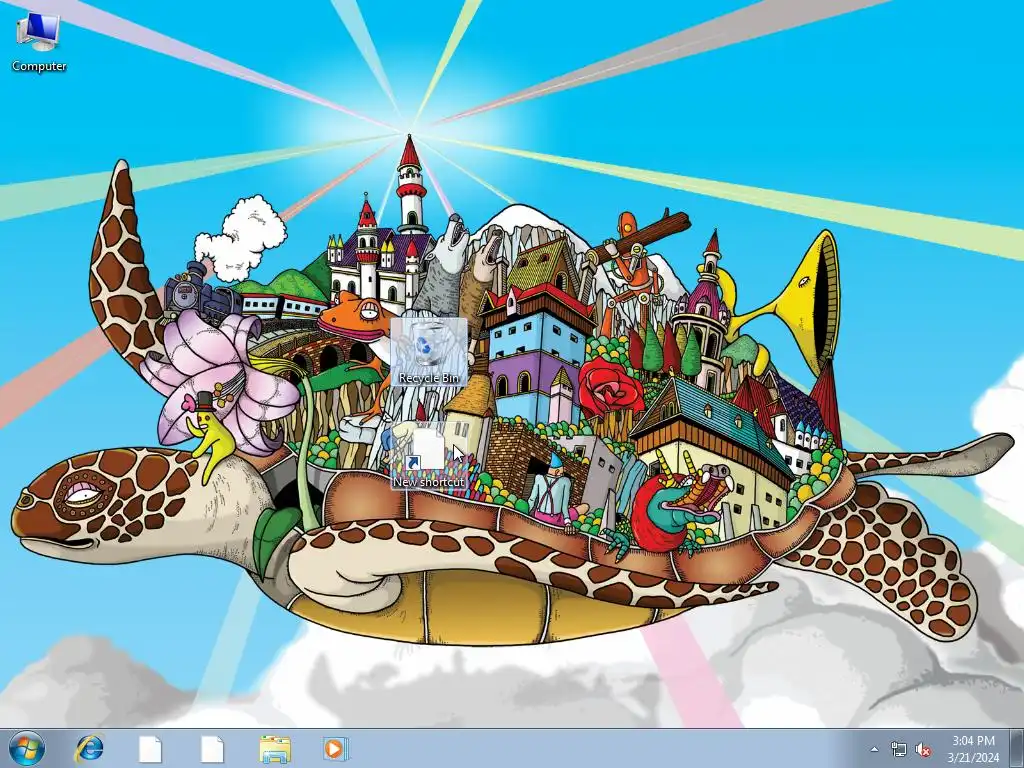Open the network status tray icon

tap(899, 750)
